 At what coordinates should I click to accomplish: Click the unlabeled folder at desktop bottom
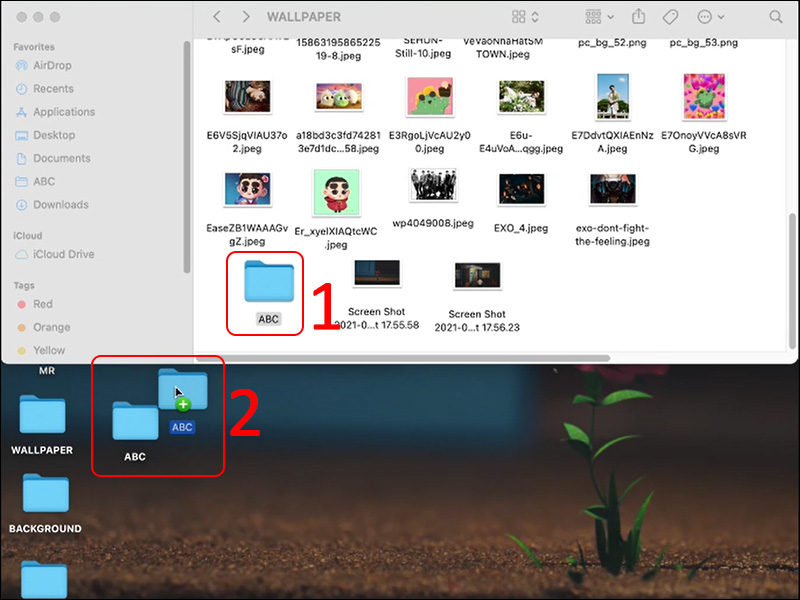(44, 580)
